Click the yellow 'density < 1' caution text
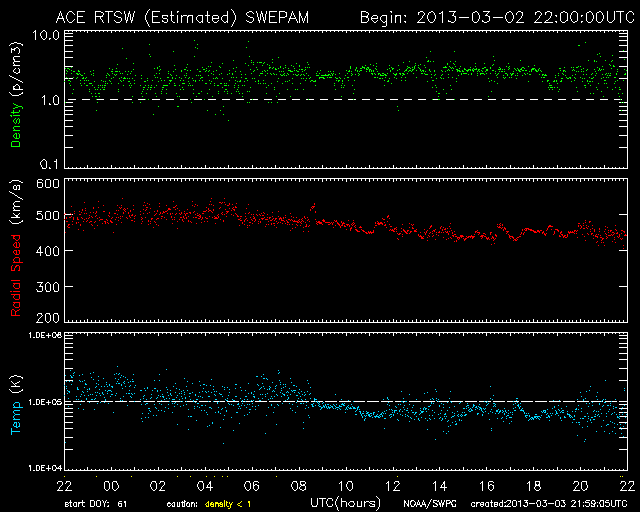 pyautogui.click(x=228, y=504)
